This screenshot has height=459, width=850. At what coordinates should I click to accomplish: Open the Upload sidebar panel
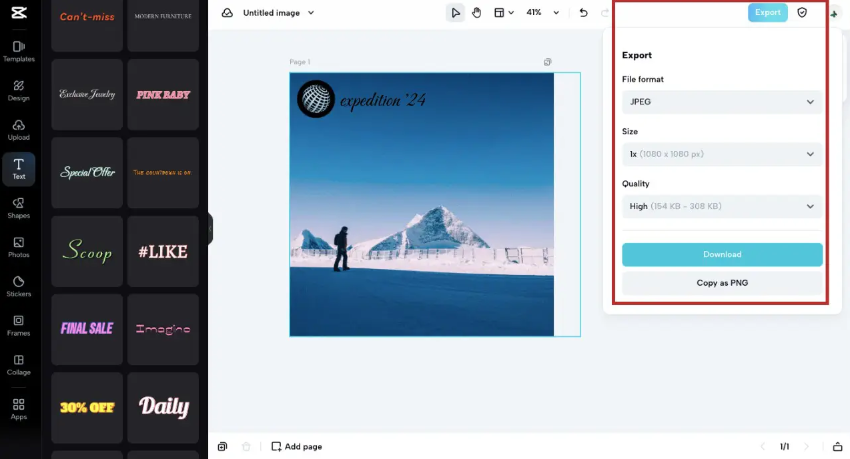pos(19,130)
